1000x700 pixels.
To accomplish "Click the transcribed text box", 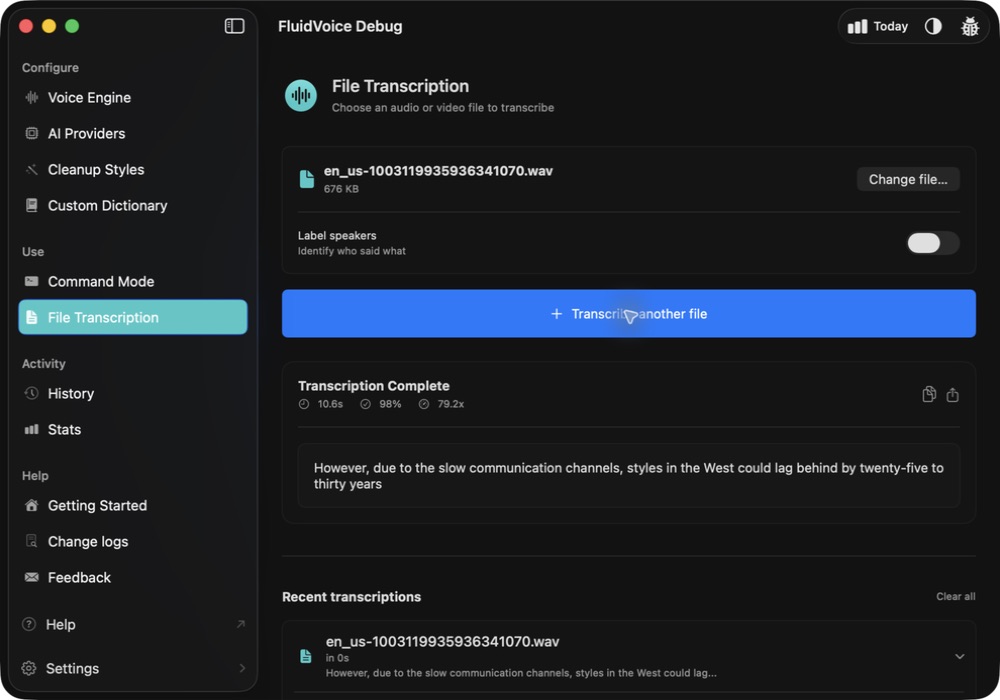I will coord(629,476).
